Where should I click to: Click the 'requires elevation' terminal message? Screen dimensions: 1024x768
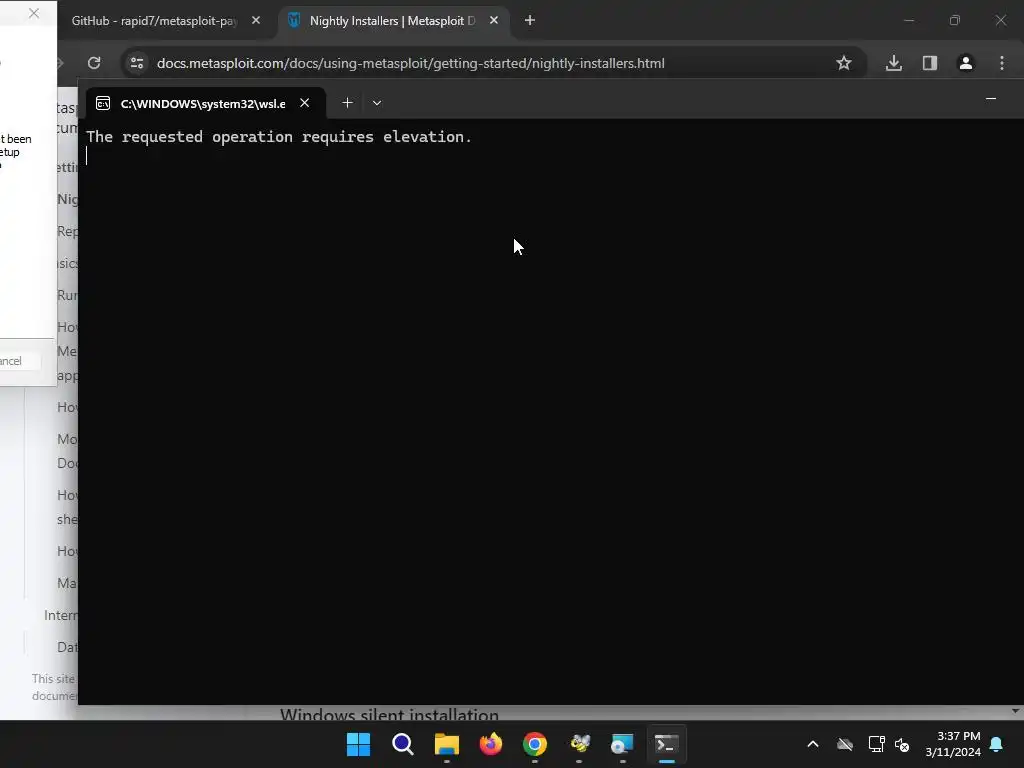coord(279,136)
